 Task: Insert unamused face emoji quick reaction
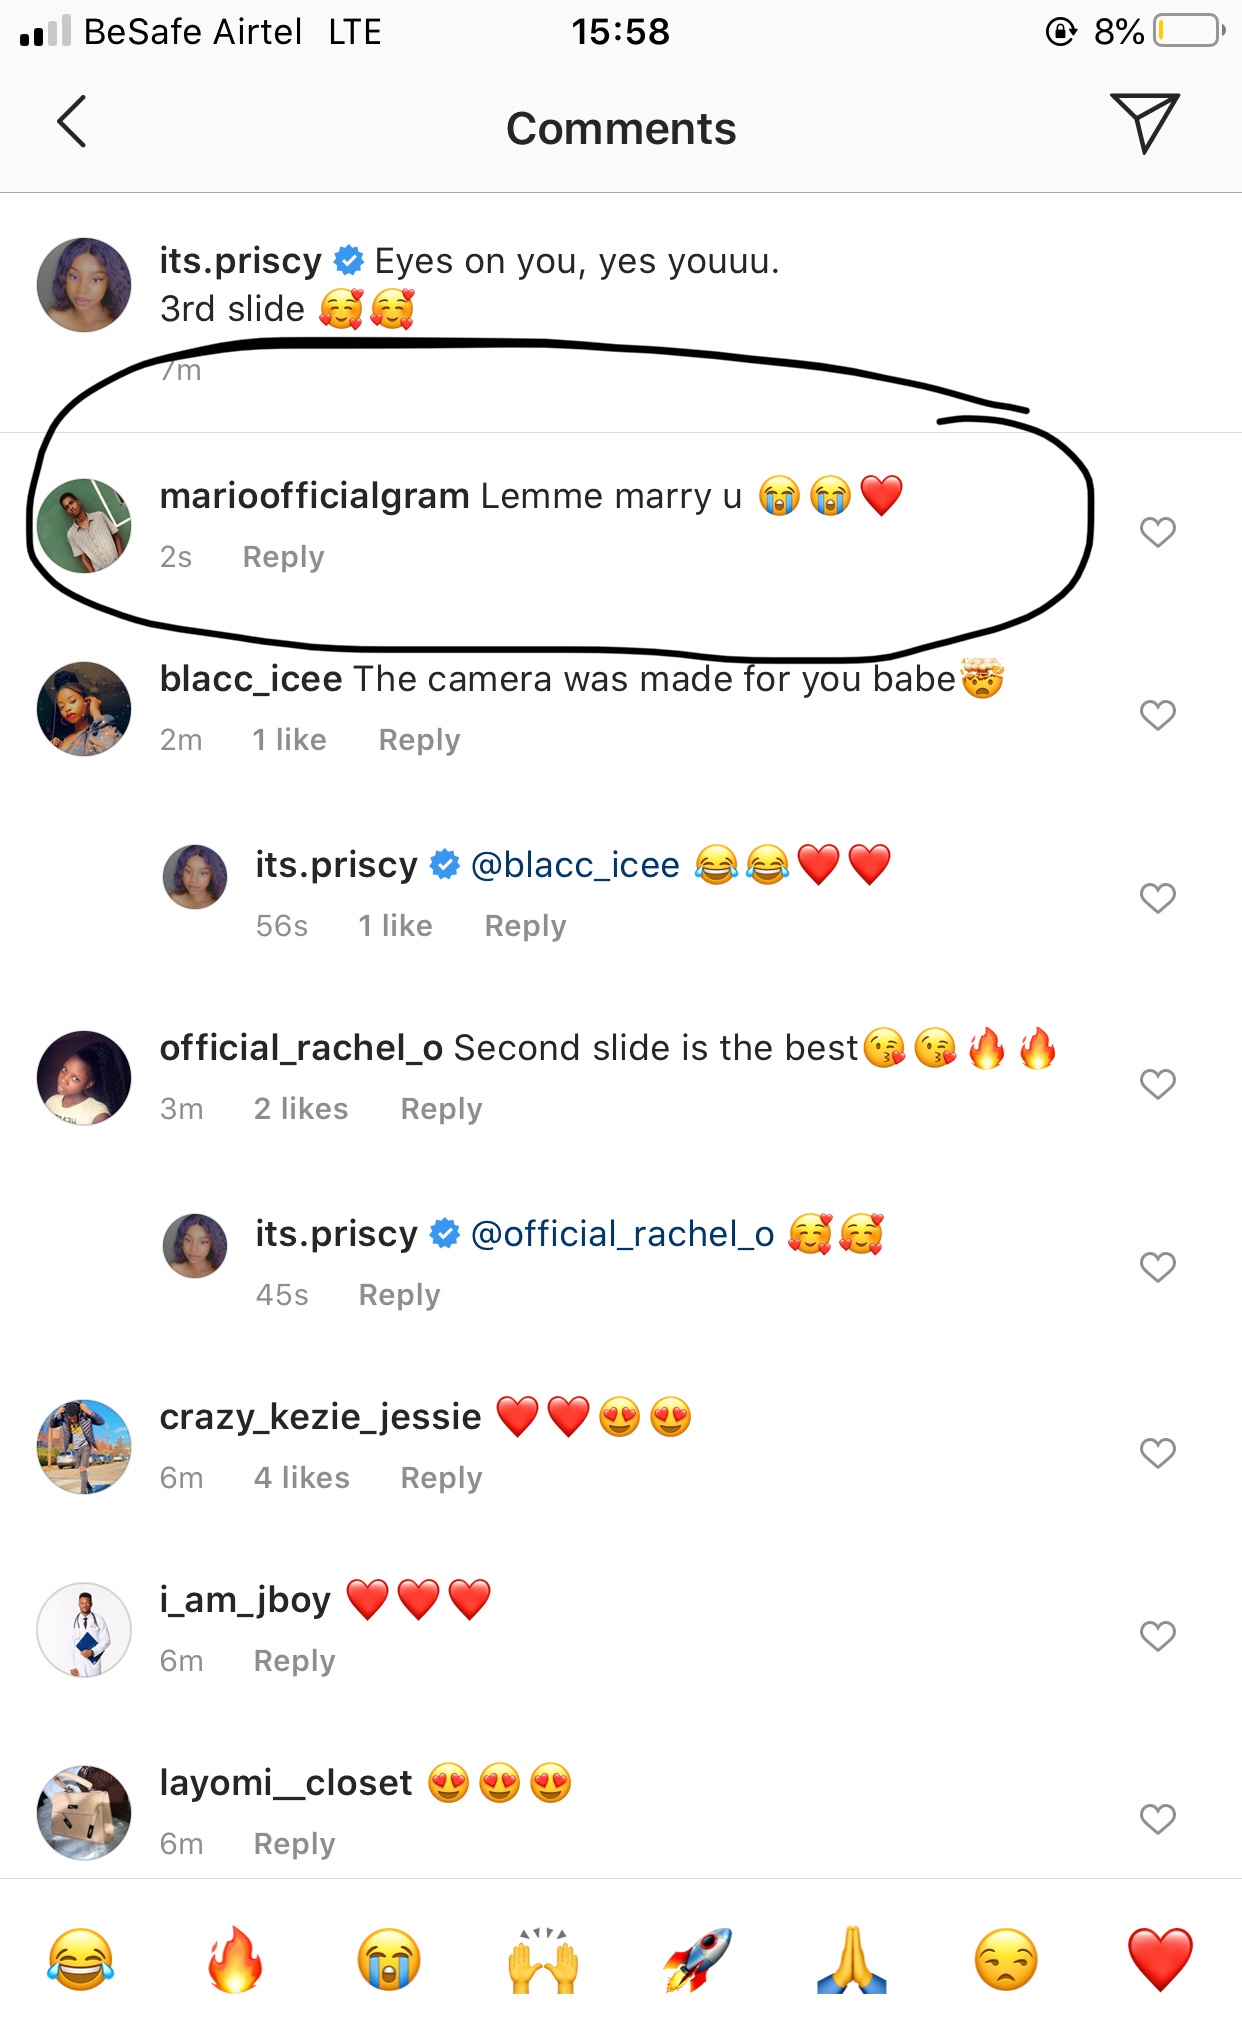tap(1006, 1960)
